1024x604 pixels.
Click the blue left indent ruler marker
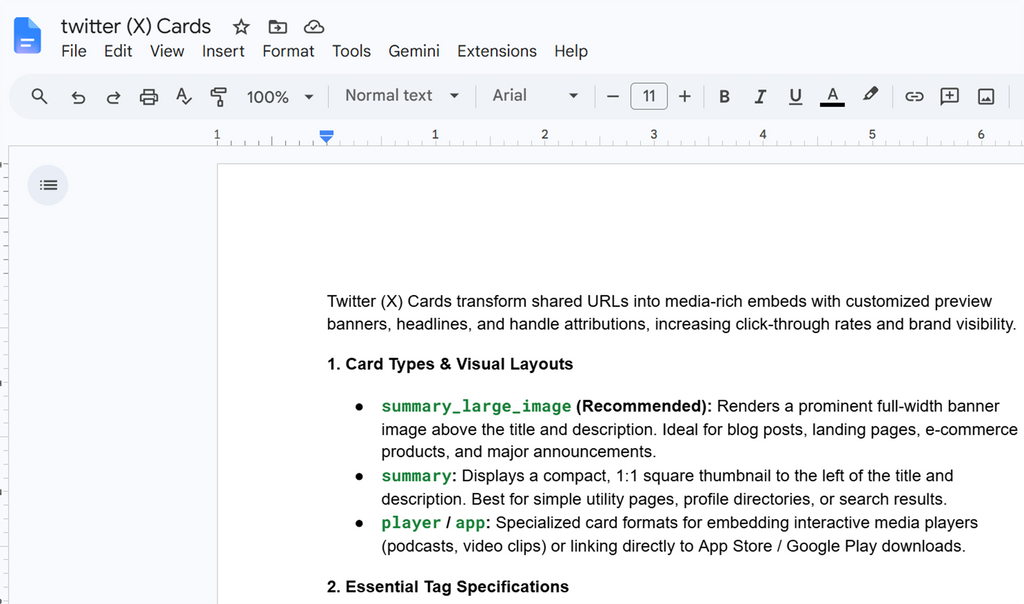click(x=327, y=136)
